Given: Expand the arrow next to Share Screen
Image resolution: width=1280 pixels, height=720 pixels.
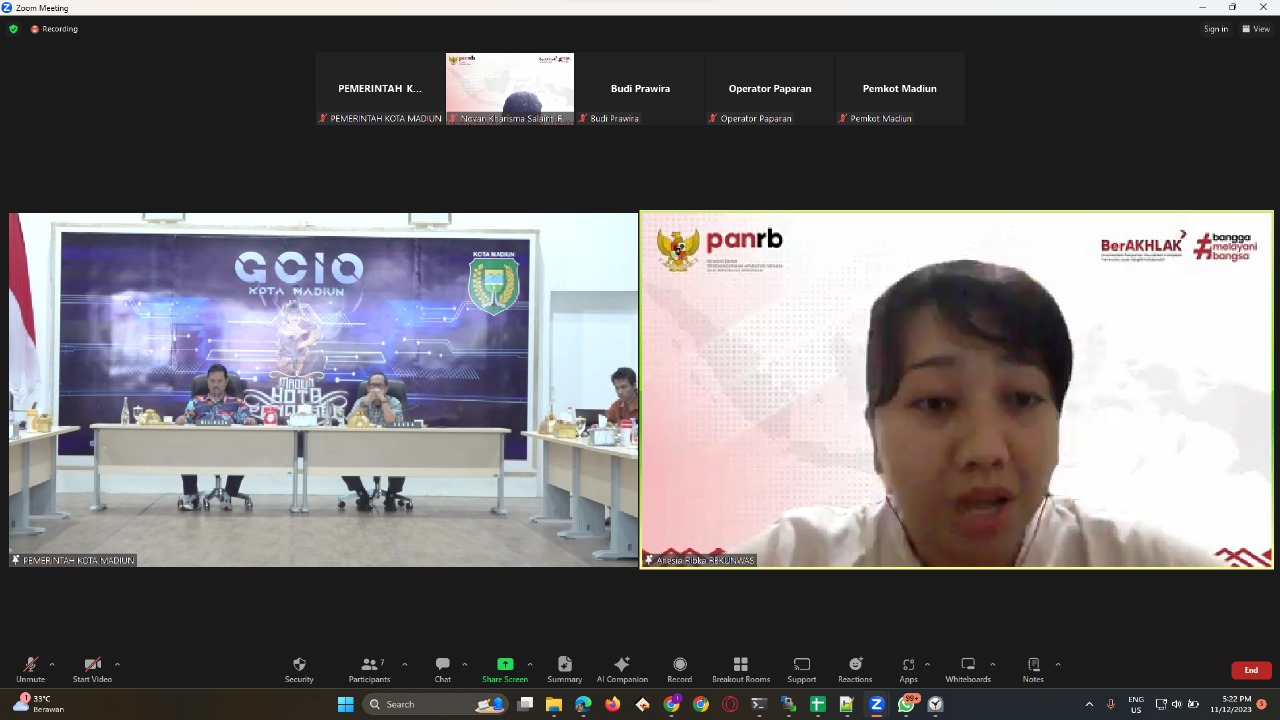Looking at the screenshot, I should 530,664.
